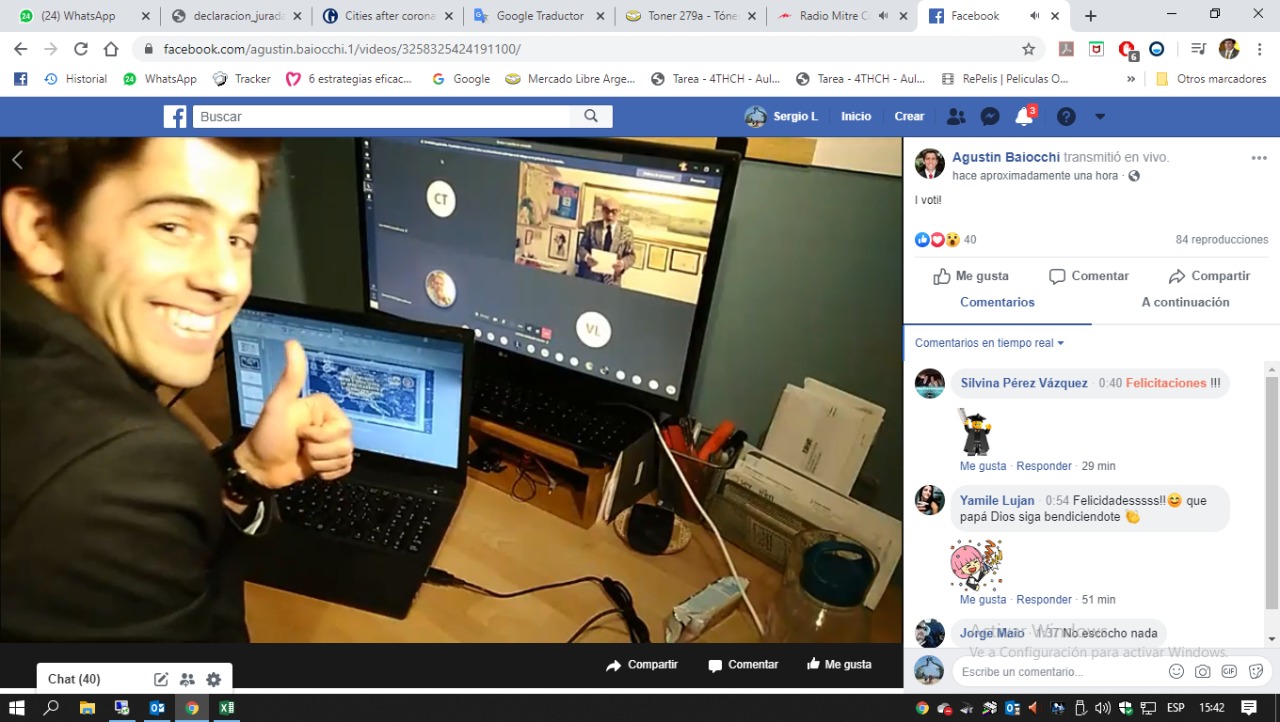Click the Agustin Baiocchi profile link
This screenshot has height=722, width=1280.
click(1005, 157)
